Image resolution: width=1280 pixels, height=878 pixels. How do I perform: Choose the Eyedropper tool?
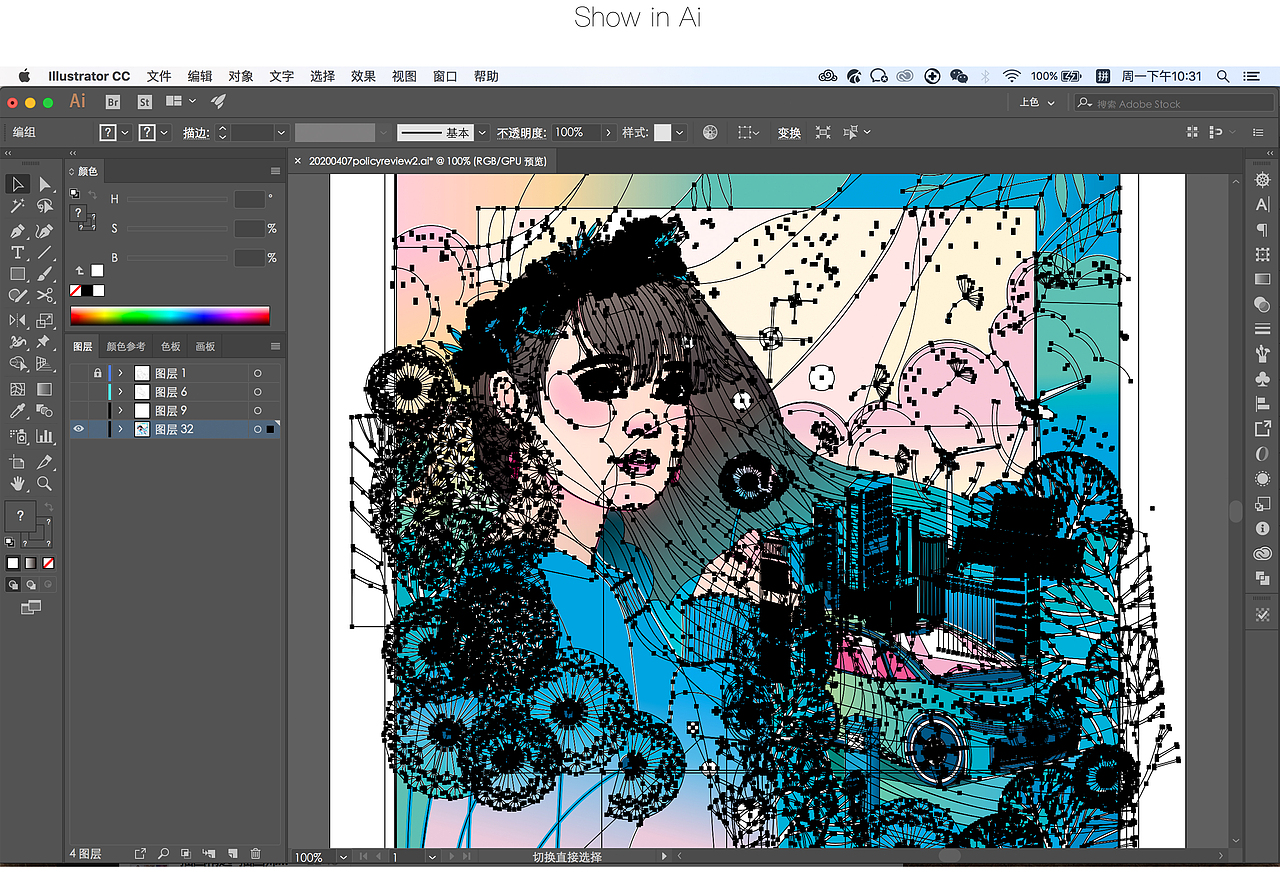click(17, 411)
